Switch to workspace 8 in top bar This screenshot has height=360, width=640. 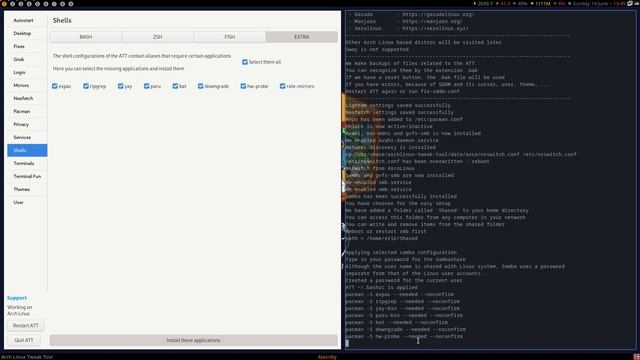click(62, 4)
